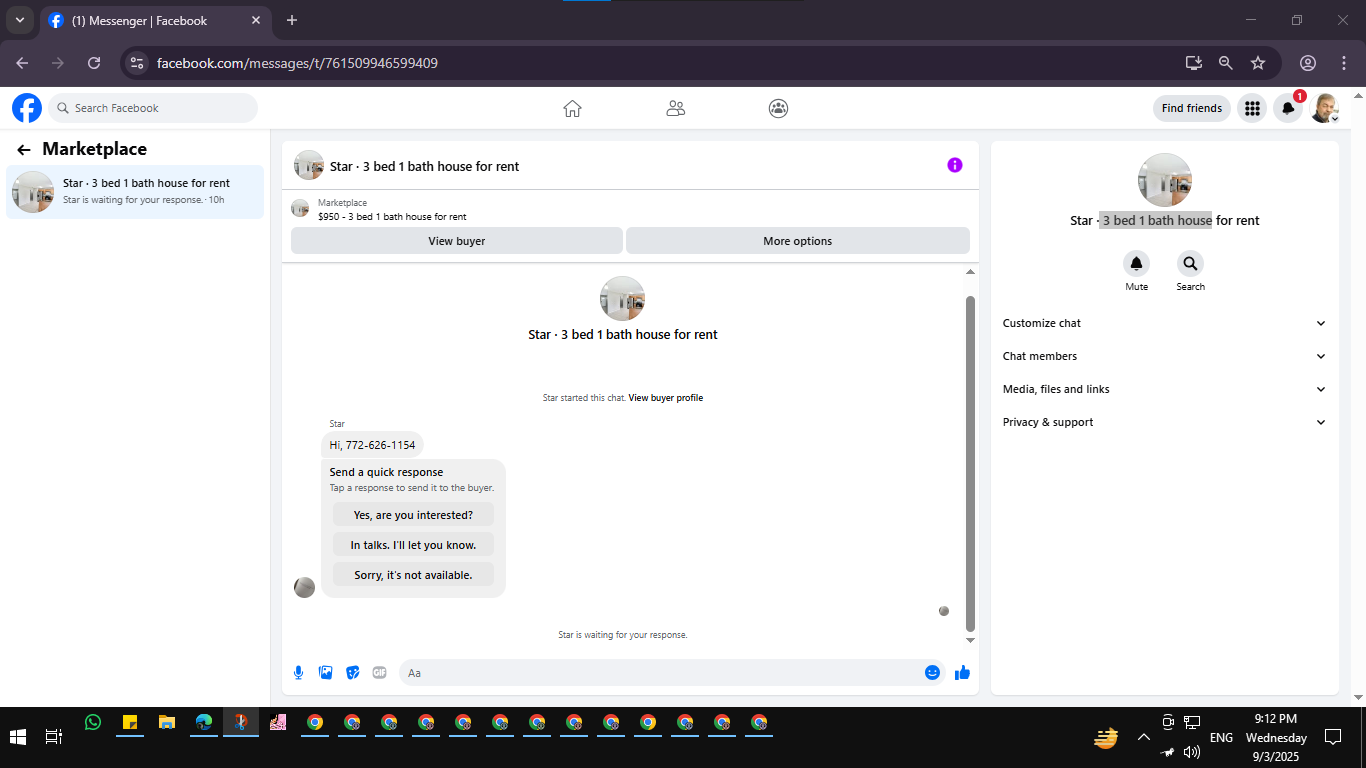
Task: Open the notifications bell in Facebook header
Action: click(x=1288, y=108)
